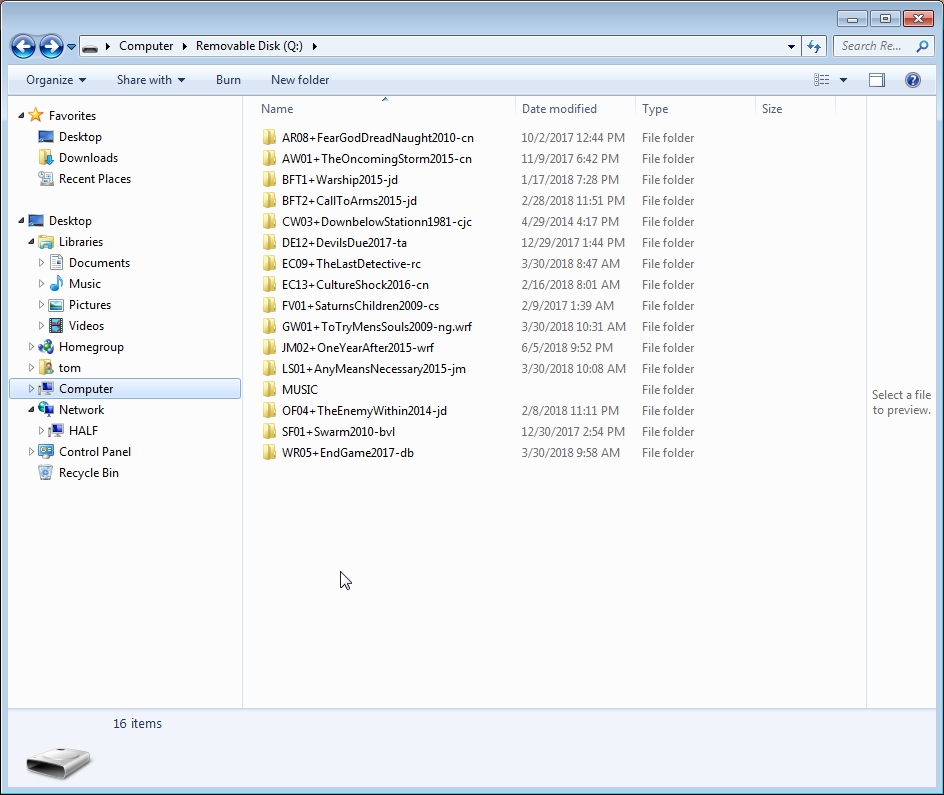
Task: Create a New folder
Action: coord(300,80)
